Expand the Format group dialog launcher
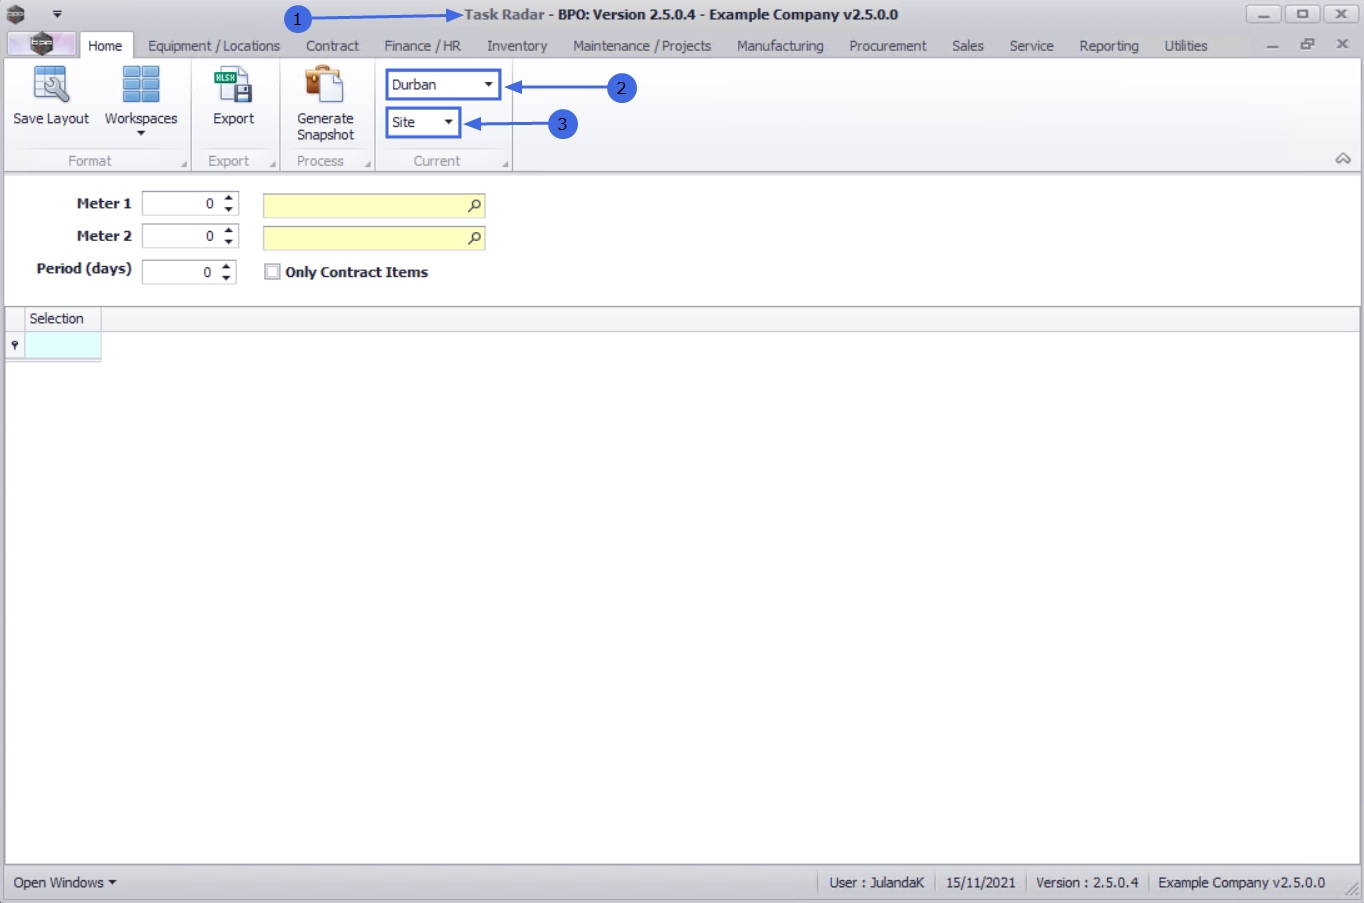Viewport: 1364px width, 903px height. click(x=184, y=164)
